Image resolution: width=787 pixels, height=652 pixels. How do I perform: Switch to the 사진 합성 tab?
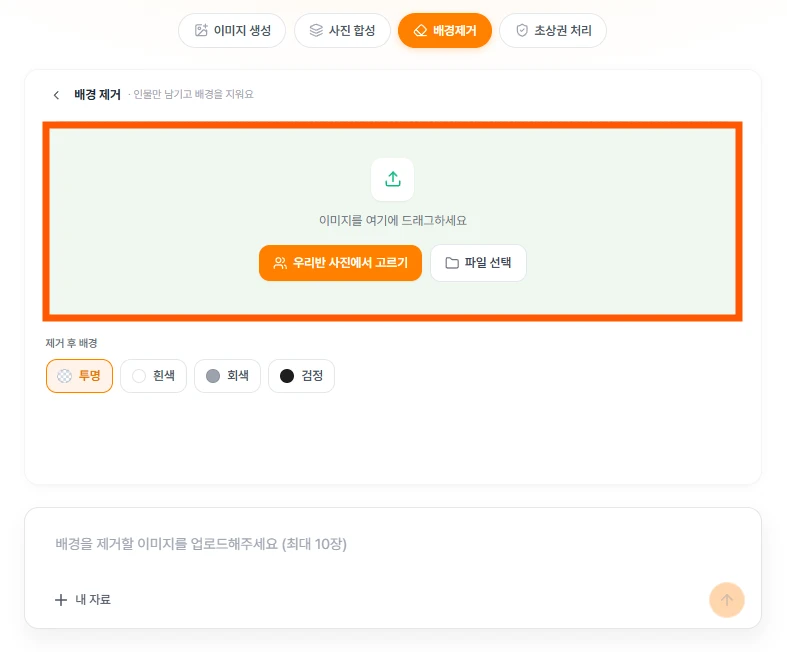click(342, 31)
